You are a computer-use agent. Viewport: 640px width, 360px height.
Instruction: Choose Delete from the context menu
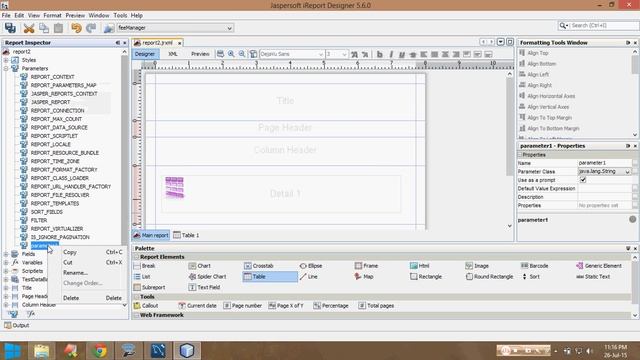click(92, 298)
